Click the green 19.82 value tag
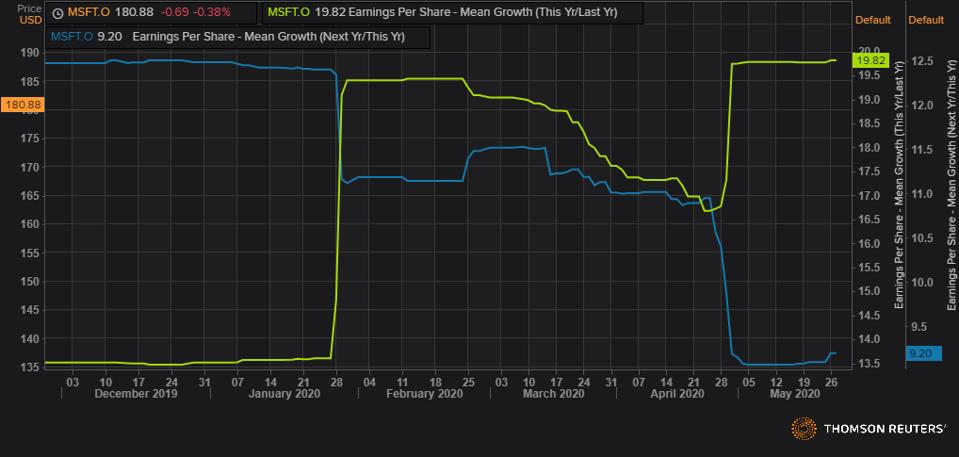 [x=868, y=60]
